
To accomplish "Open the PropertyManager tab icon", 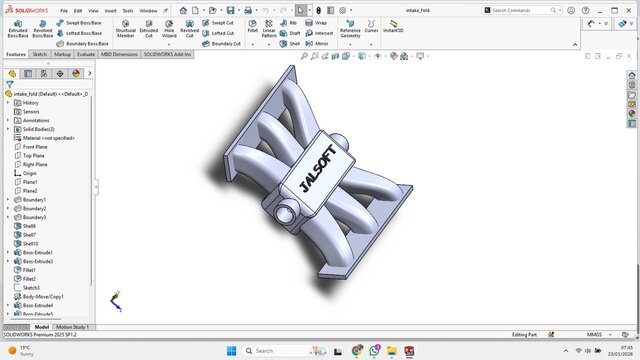I will (28, 73).
